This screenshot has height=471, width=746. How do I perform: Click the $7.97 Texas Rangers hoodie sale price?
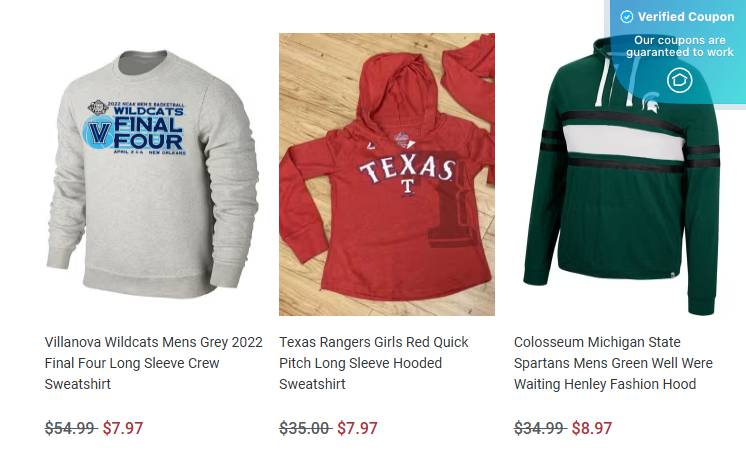tap(357, 428)
